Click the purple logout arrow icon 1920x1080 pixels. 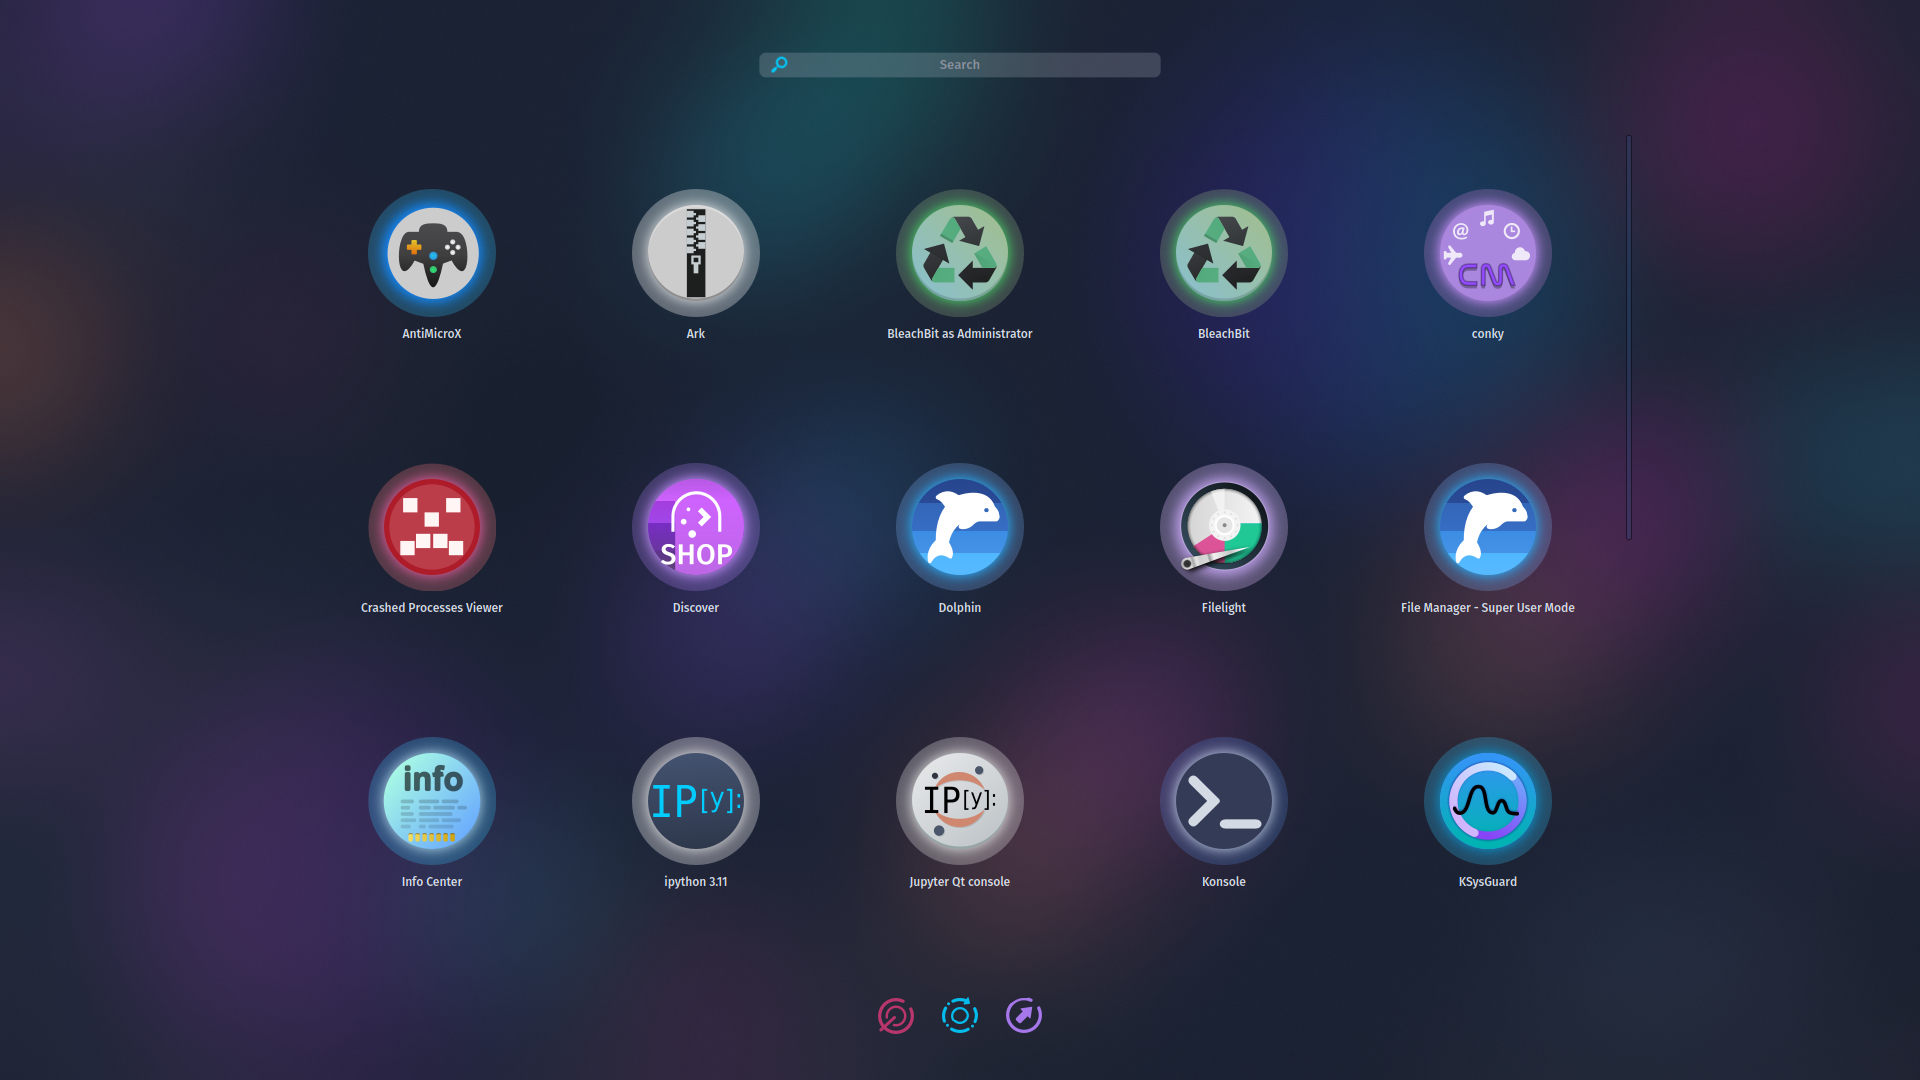[x=1024, y=1016]
